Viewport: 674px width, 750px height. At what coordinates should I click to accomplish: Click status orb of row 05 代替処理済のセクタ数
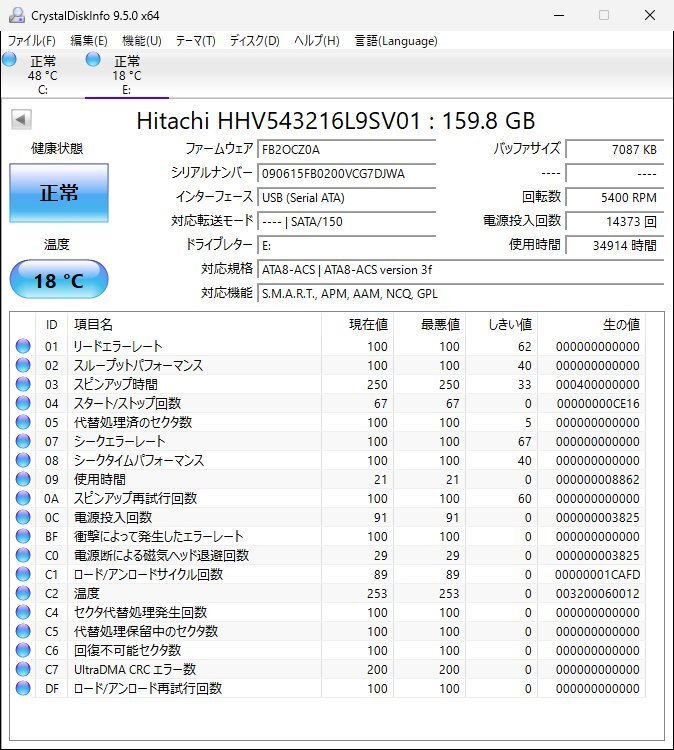click(x=23, y=422)
